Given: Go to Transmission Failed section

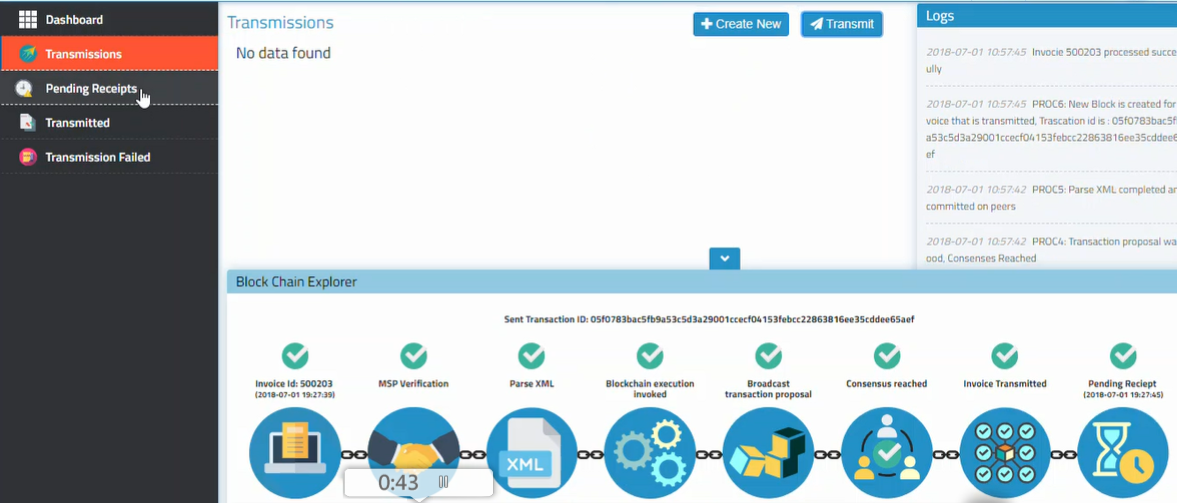Looking at the screenshot, I should click(97, 157).
